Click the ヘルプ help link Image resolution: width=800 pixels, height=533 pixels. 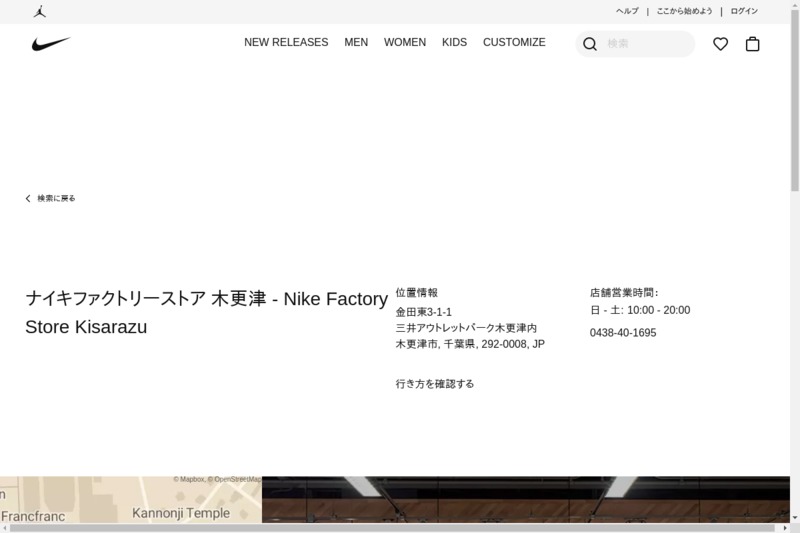point(627,11)
